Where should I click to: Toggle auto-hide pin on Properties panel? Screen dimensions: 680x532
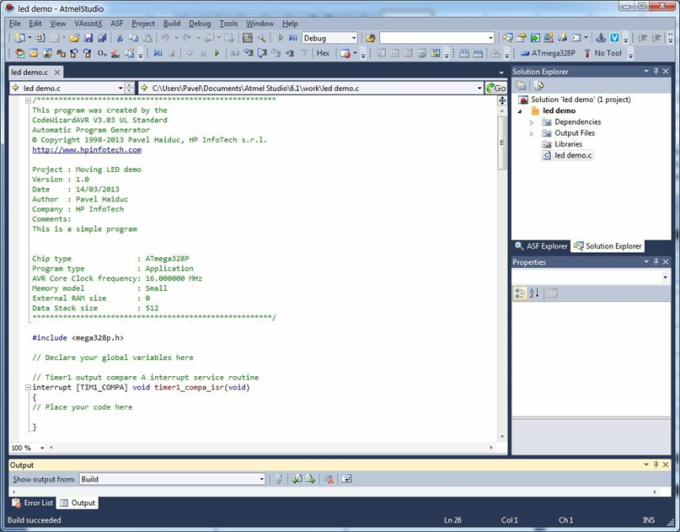point(656,262)
